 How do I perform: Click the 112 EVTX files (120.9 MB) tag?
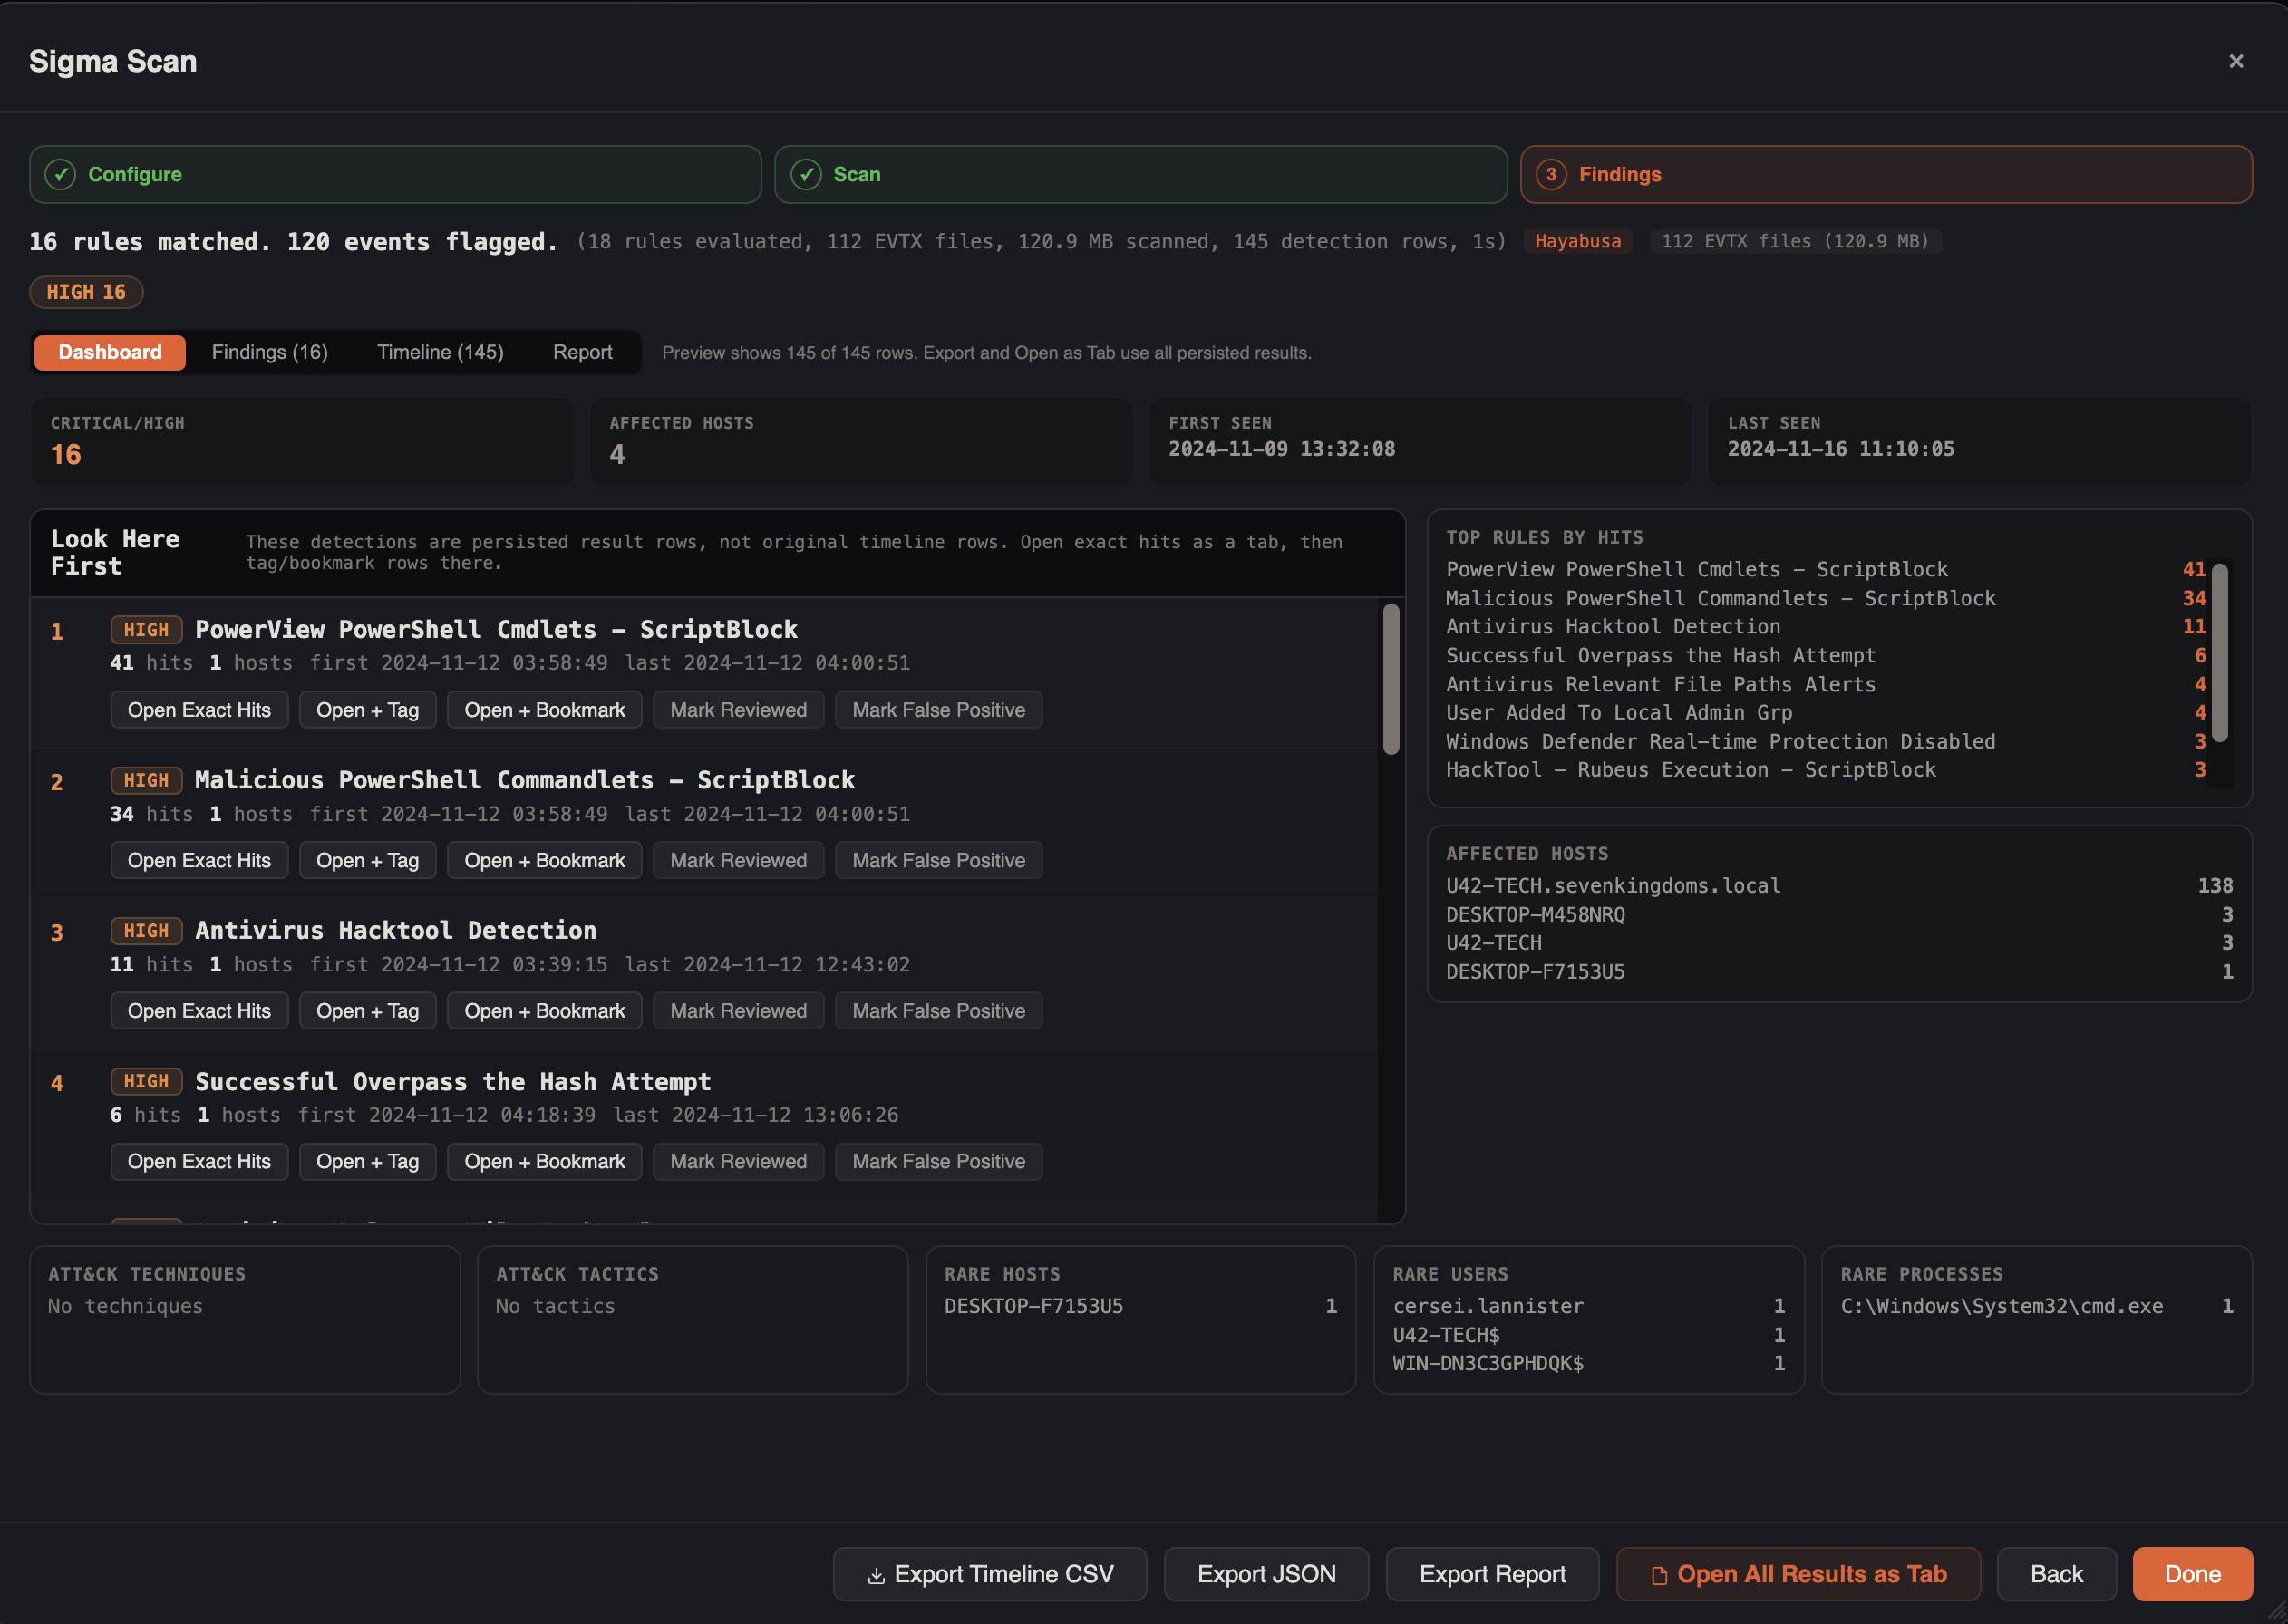1795,241
